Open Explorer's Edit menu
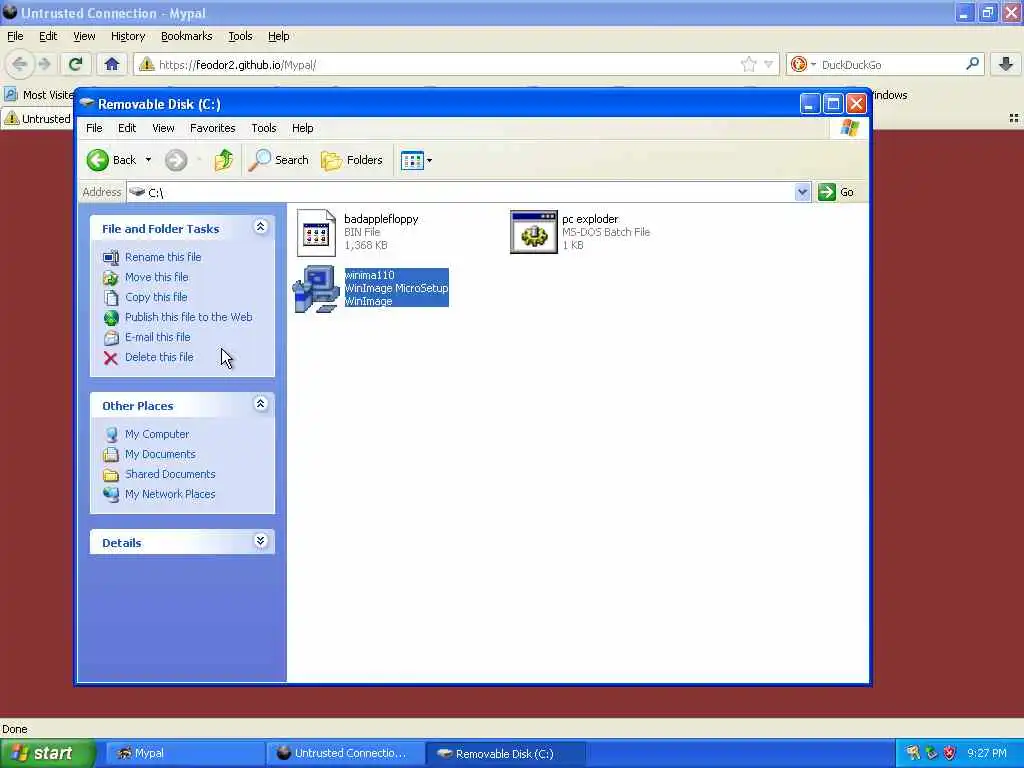This screenshot has height=768, width=1024. coord(127,128)
